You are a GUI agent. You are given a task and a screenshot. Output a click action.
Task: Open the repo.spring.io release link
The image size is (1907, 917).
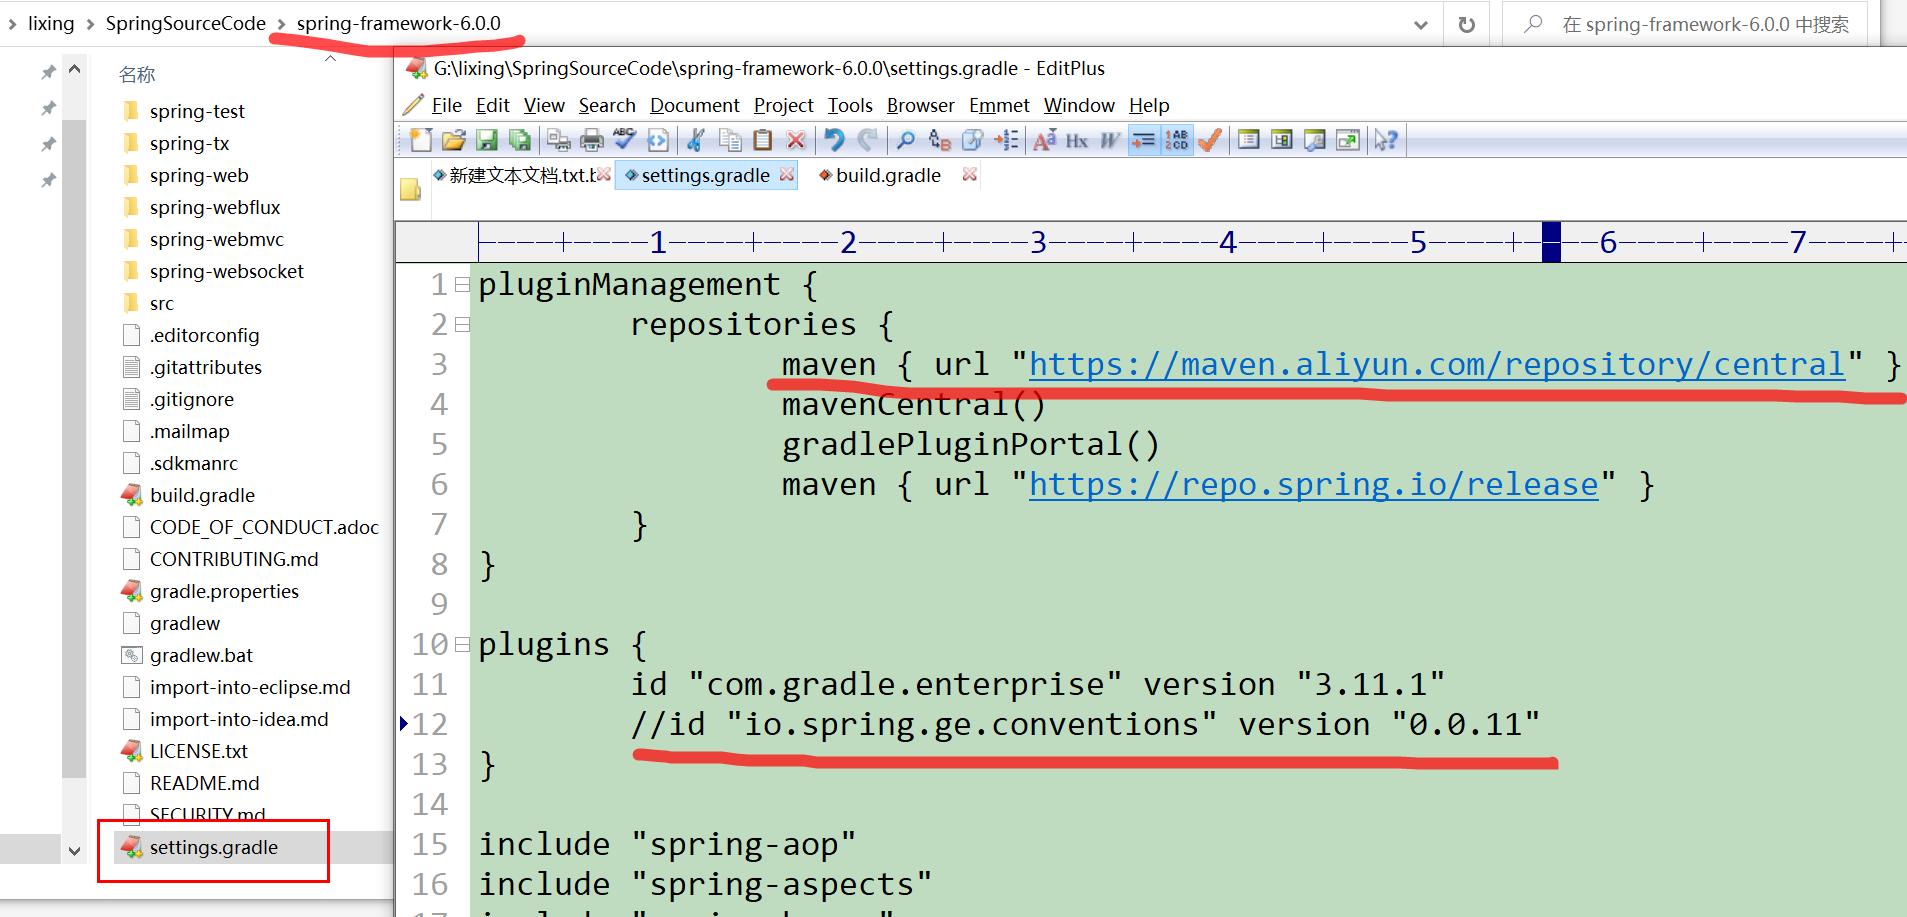1314,485
